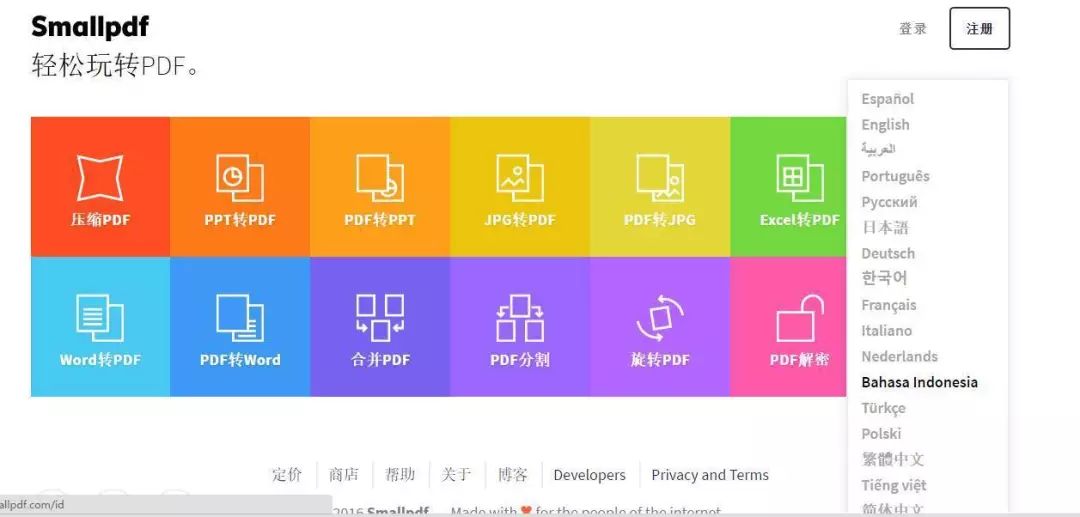Select Français in the language list

point(889,305)
